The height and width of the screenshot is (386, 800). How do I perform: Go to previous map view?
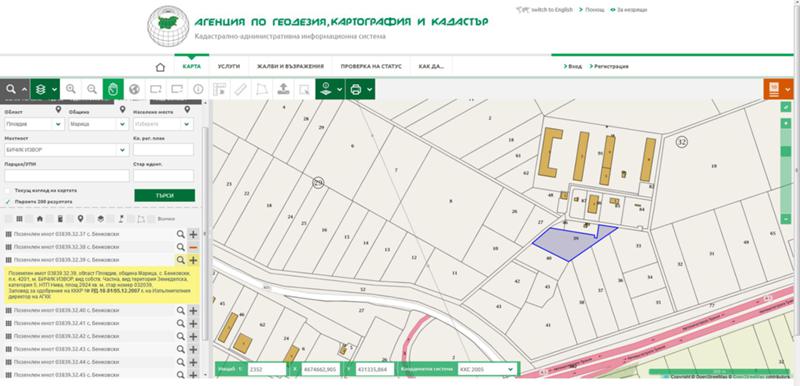pos(156,89)
